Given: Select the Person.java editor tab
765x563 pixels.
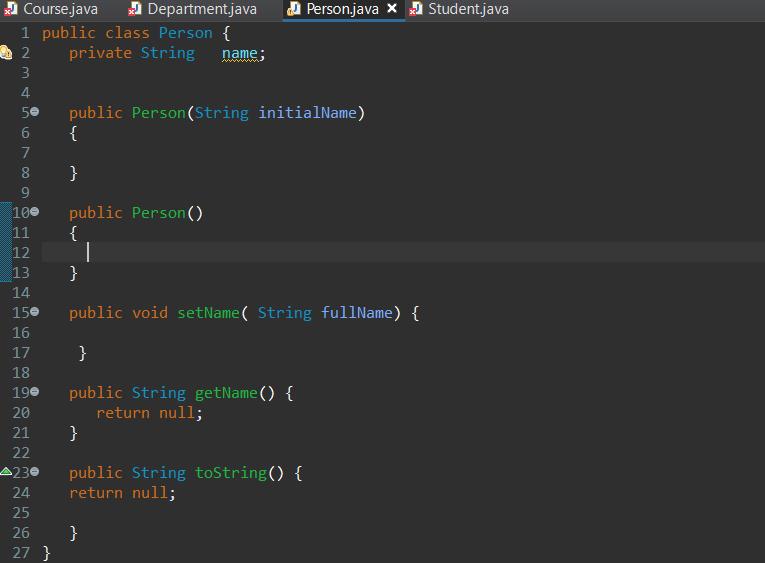Looking at the screenshot, I should [x=342, y=9].
